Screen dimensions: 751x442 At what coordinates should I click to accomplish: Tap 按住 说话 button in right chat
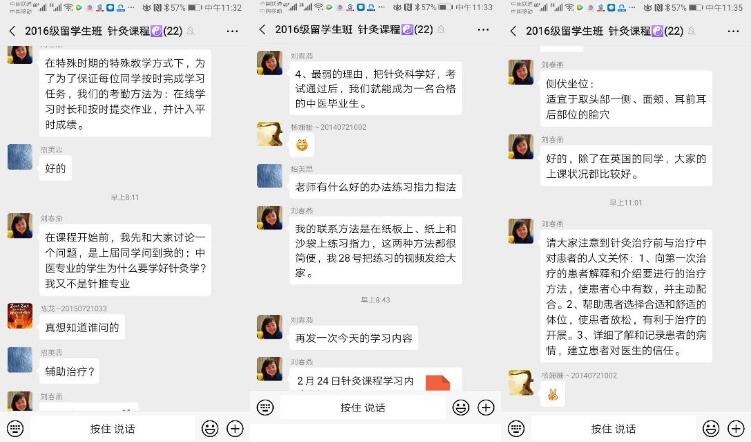(613, 428)
